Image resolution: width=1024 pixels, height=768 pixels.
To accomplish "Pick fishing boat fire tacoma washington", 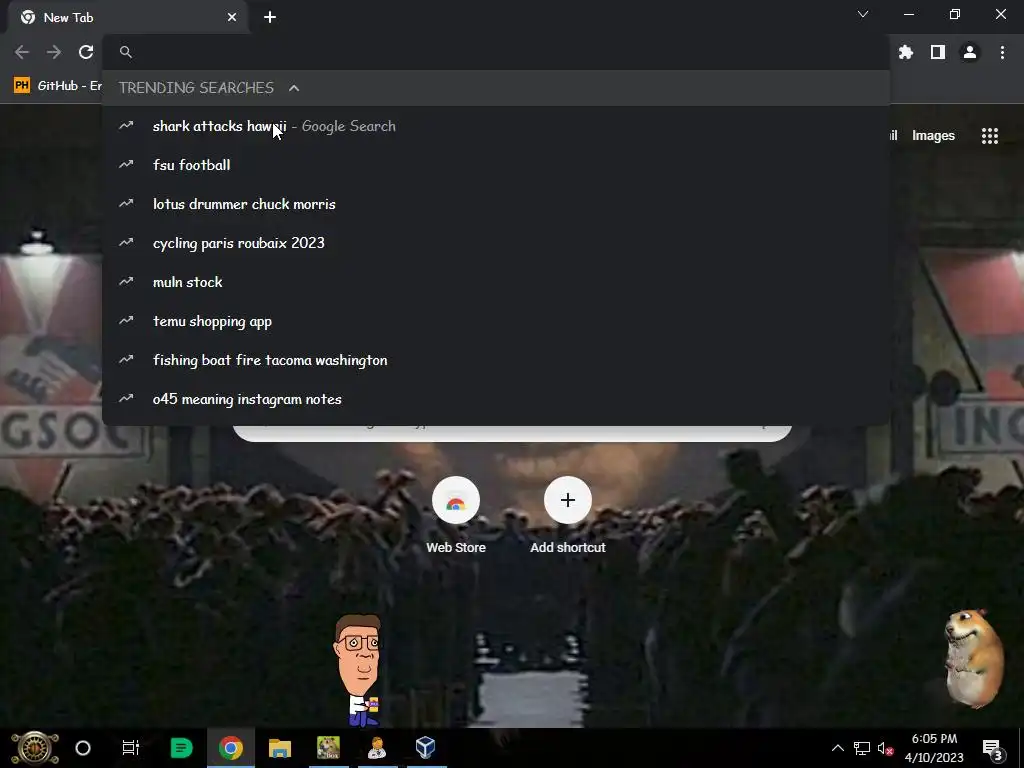I will click(x=496, y=360).
